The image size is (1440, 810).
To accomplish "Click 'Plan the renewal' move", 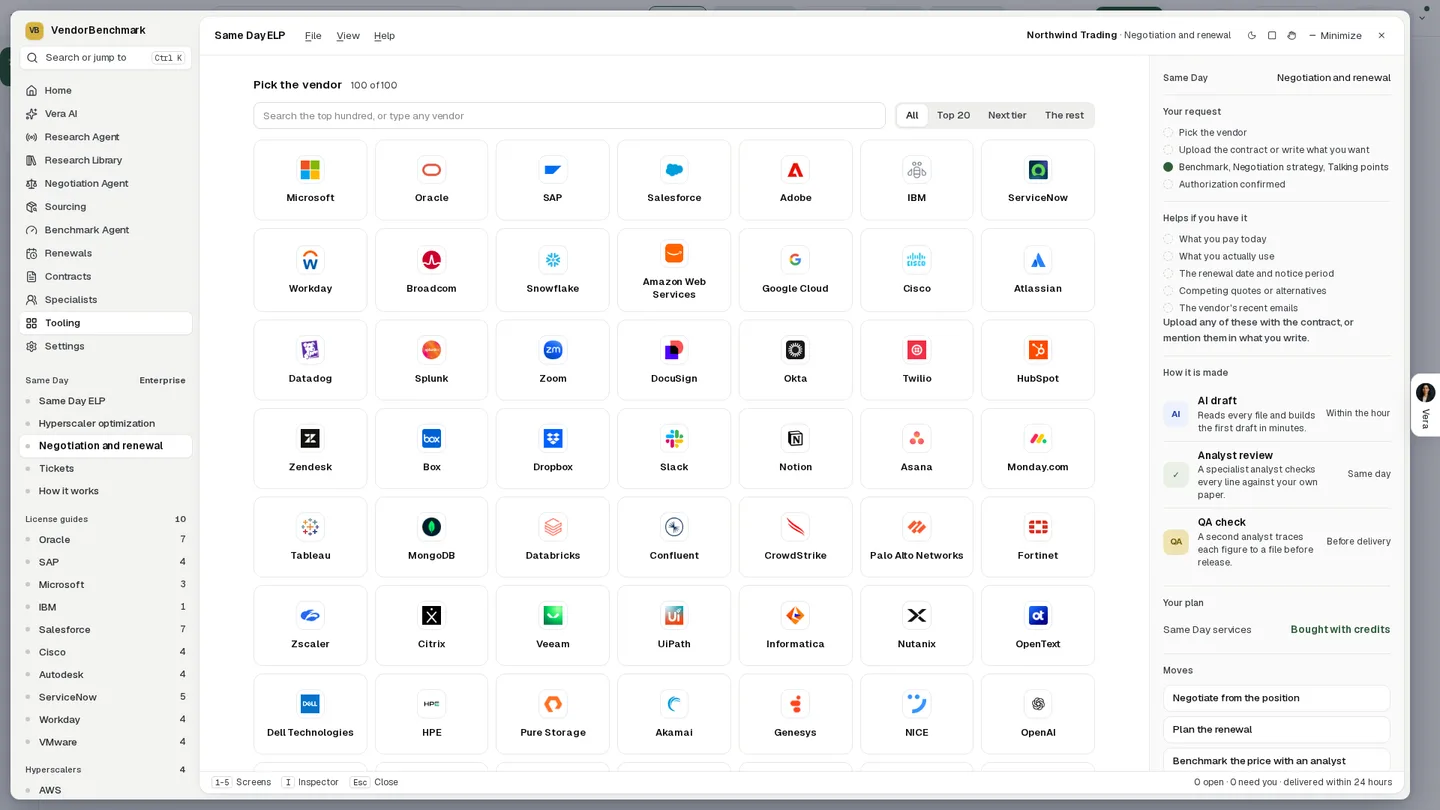I will tap(1276, 730).
